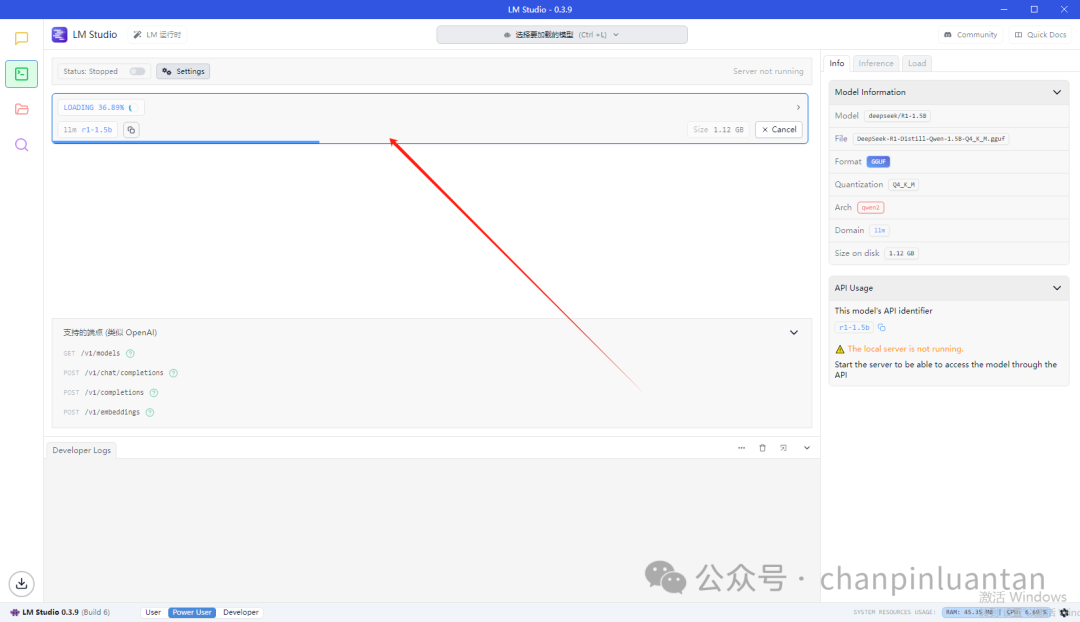The height and width of the screenshot is (622, 1080).
Task: Click the llm r1-1.5b model label
Action: pos(87,129)
